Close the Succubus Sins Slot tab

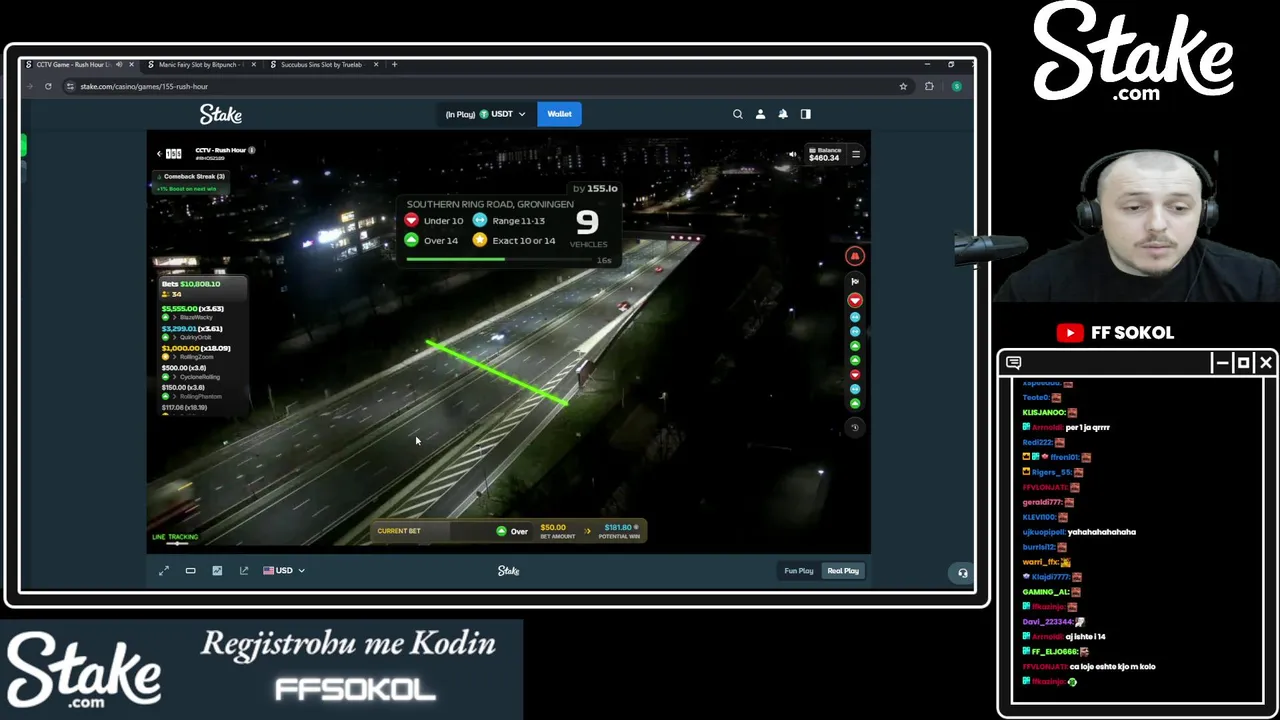tap(376, 65)
